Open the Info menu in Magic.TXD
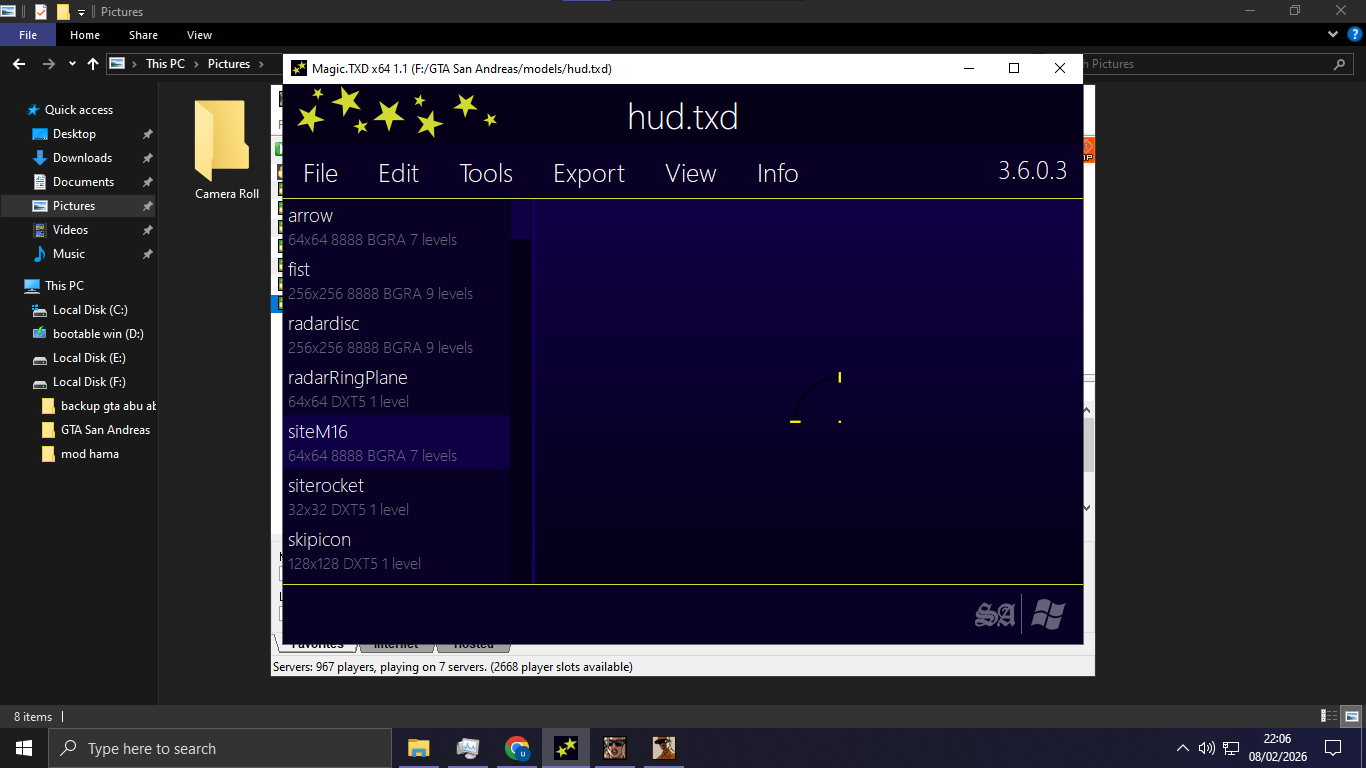 point(777,173)
